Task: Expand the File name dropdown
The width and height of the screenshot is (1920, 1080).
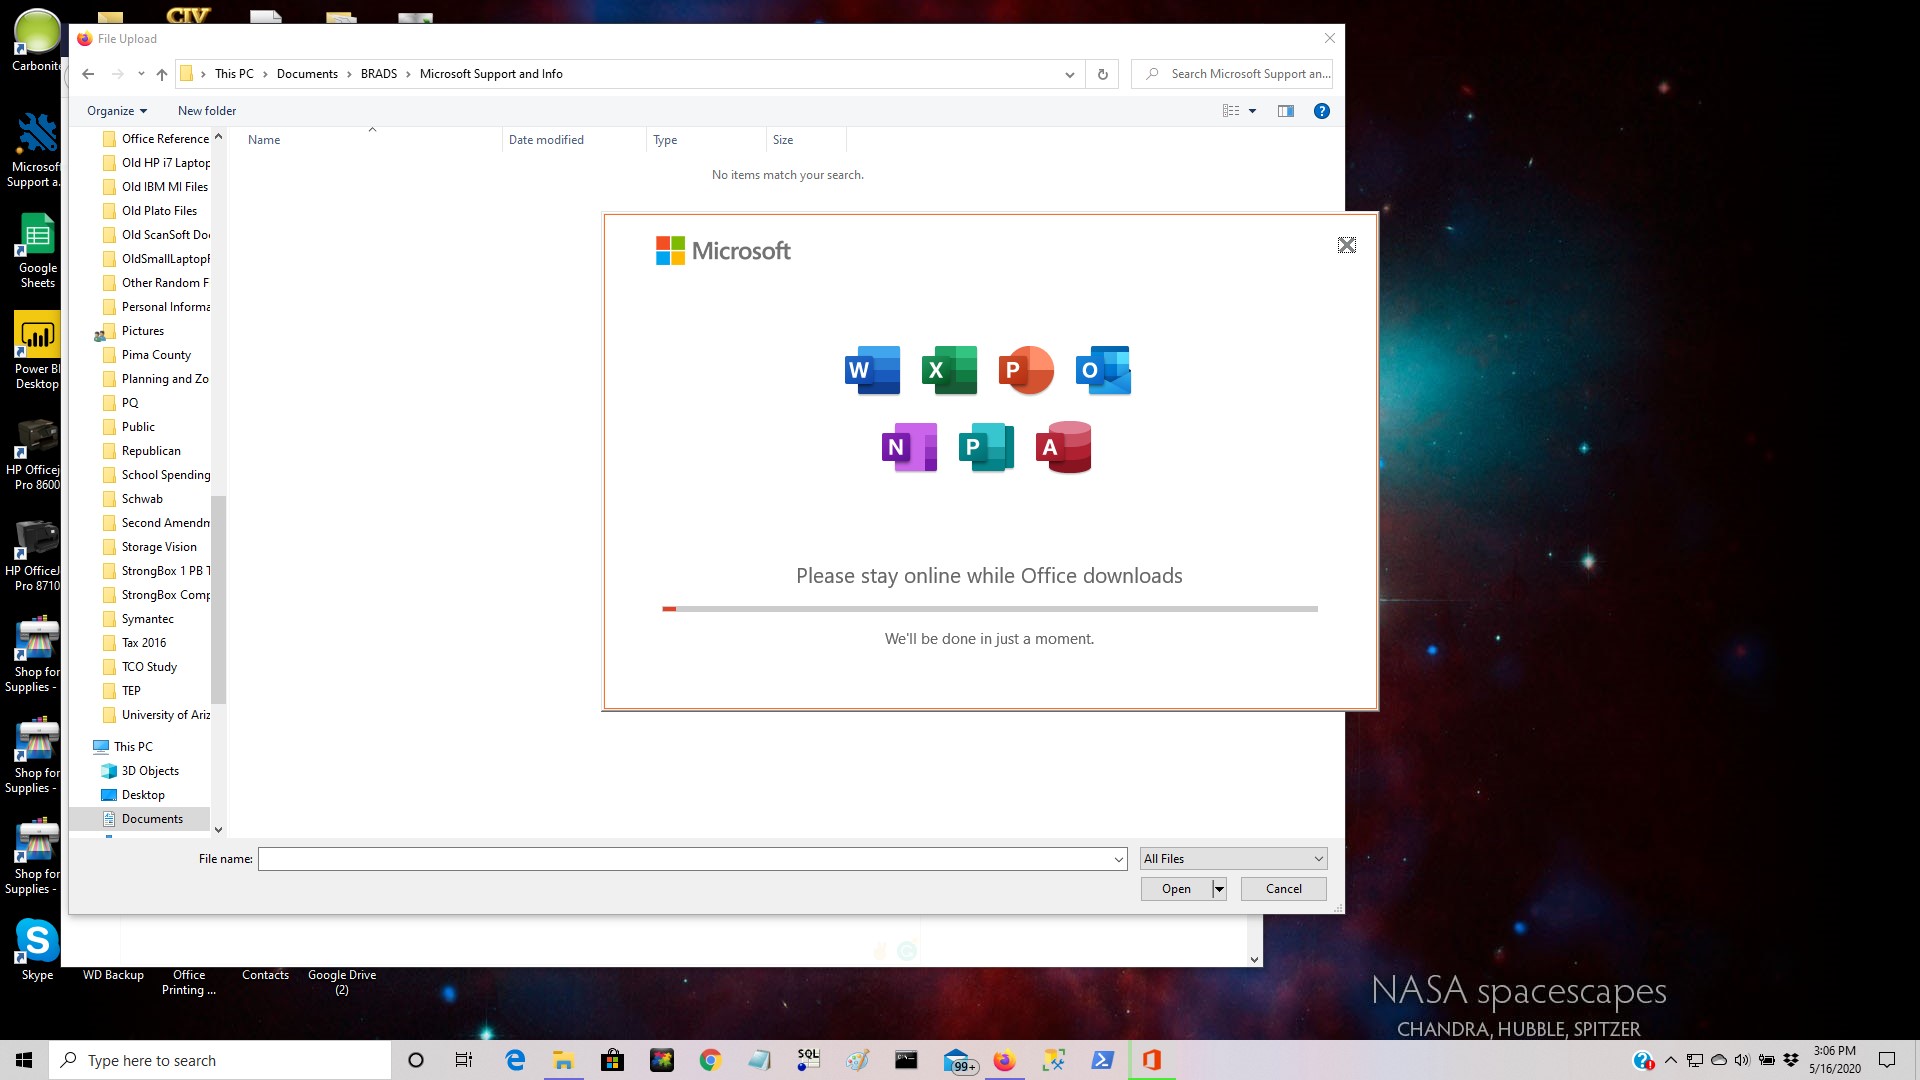Action: click(x=1119, y=859)
